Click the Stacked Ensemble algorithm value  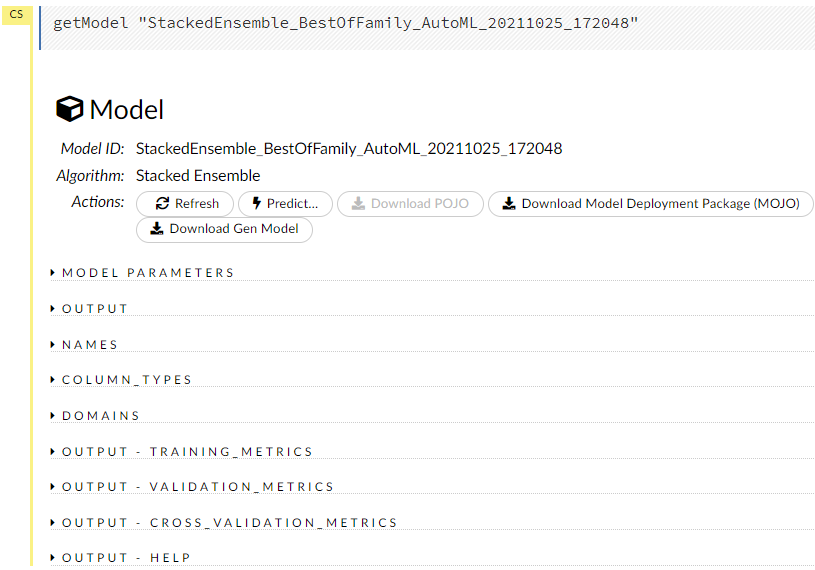(x=197, y=176)
